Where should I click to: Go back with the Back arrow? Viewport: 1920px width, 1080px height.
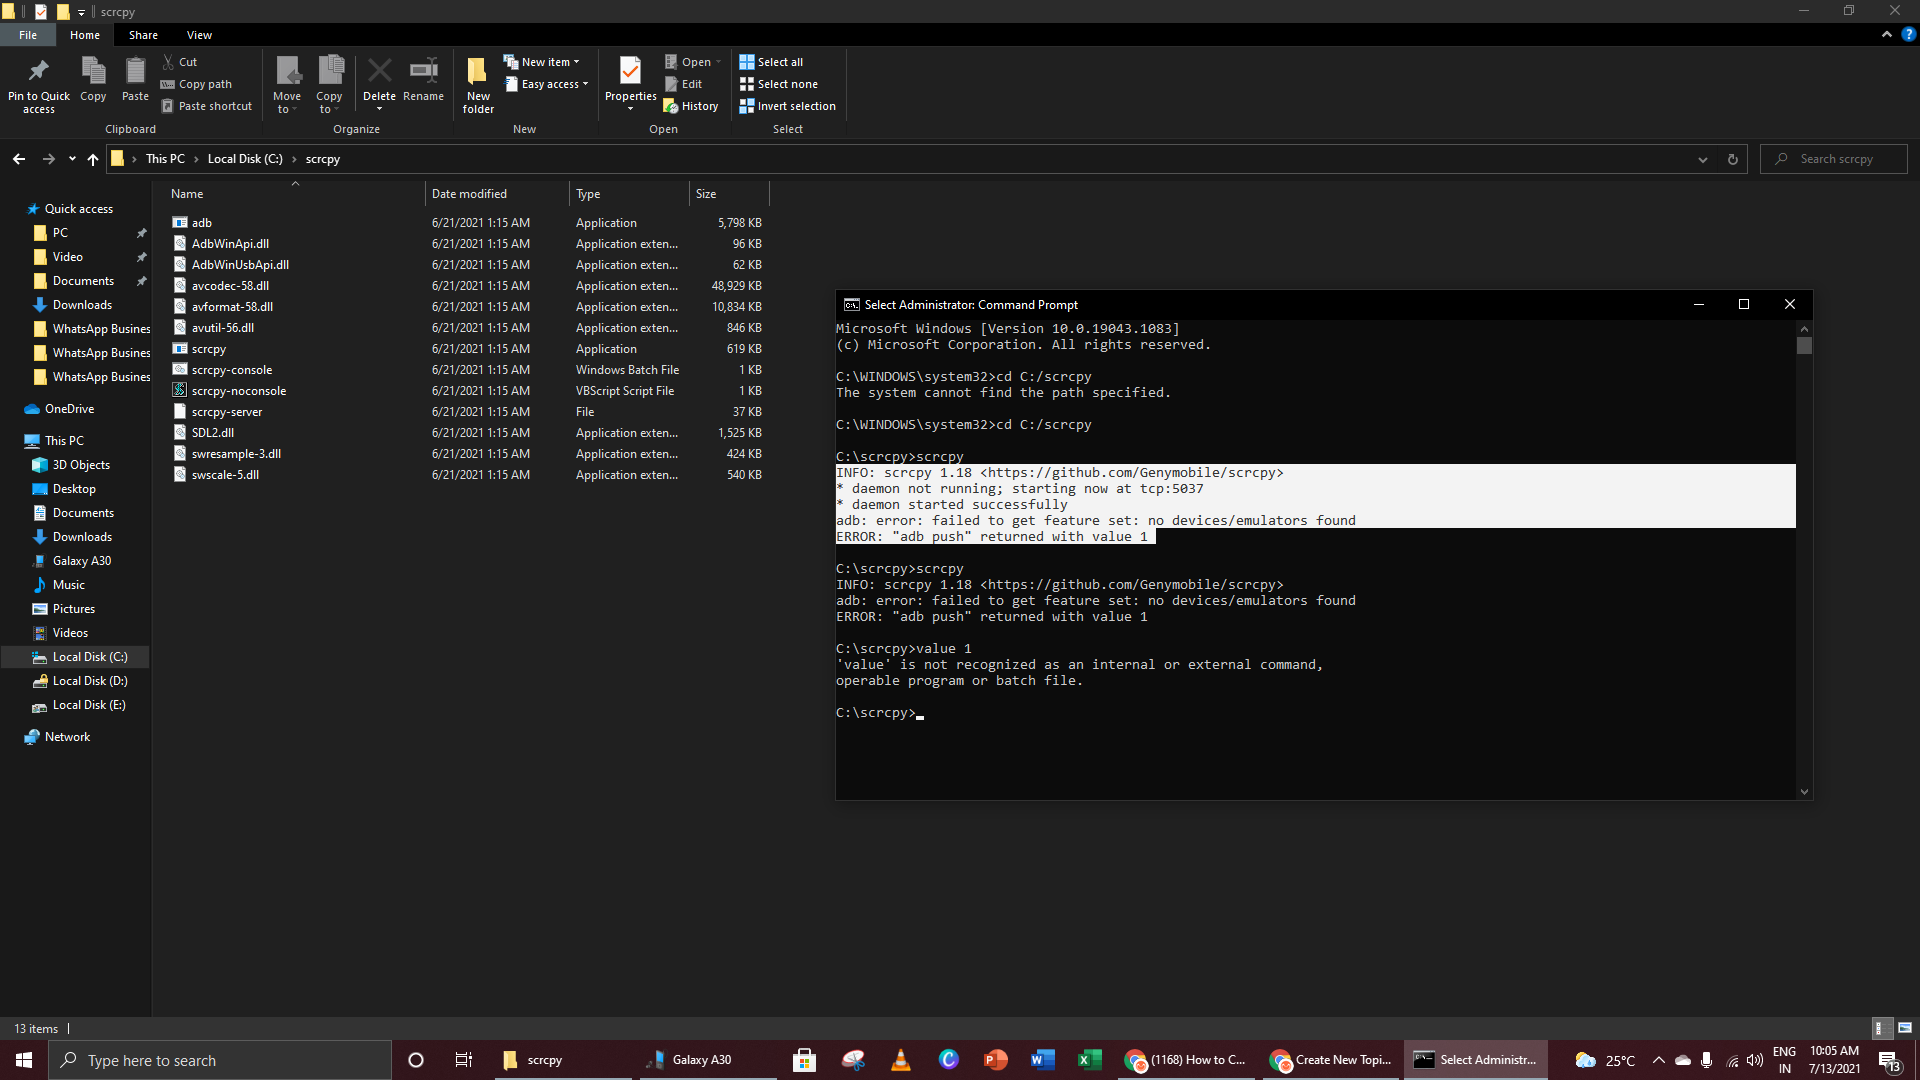[19, 159]
